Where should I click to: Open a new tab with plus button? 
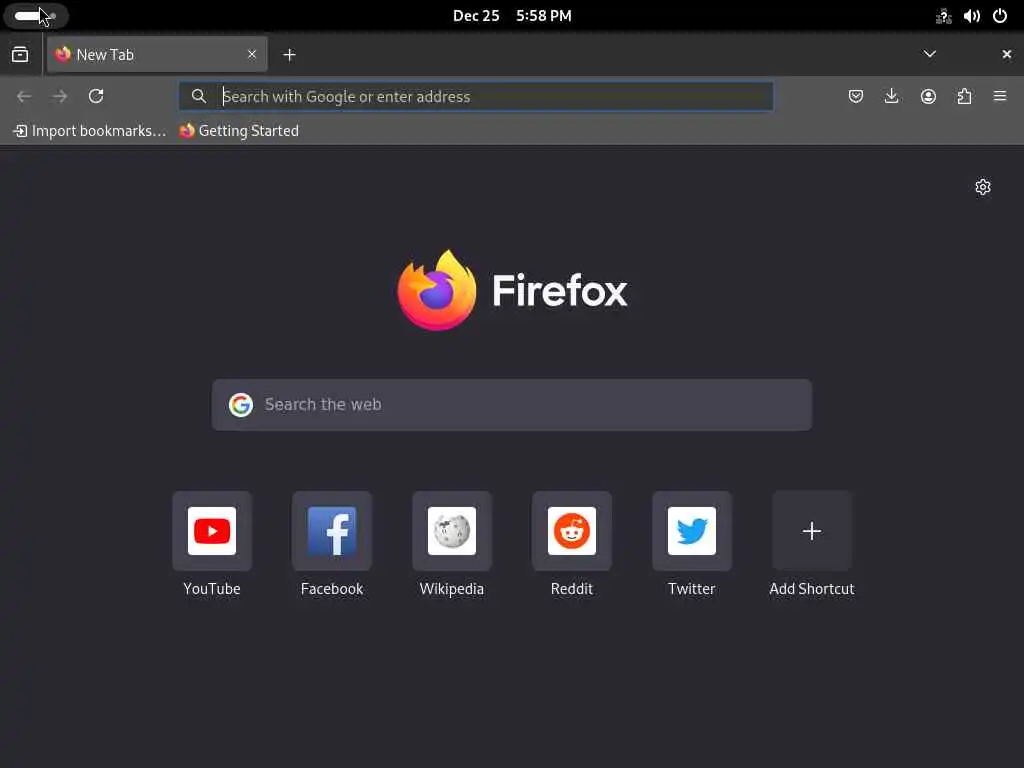(289, 55)
